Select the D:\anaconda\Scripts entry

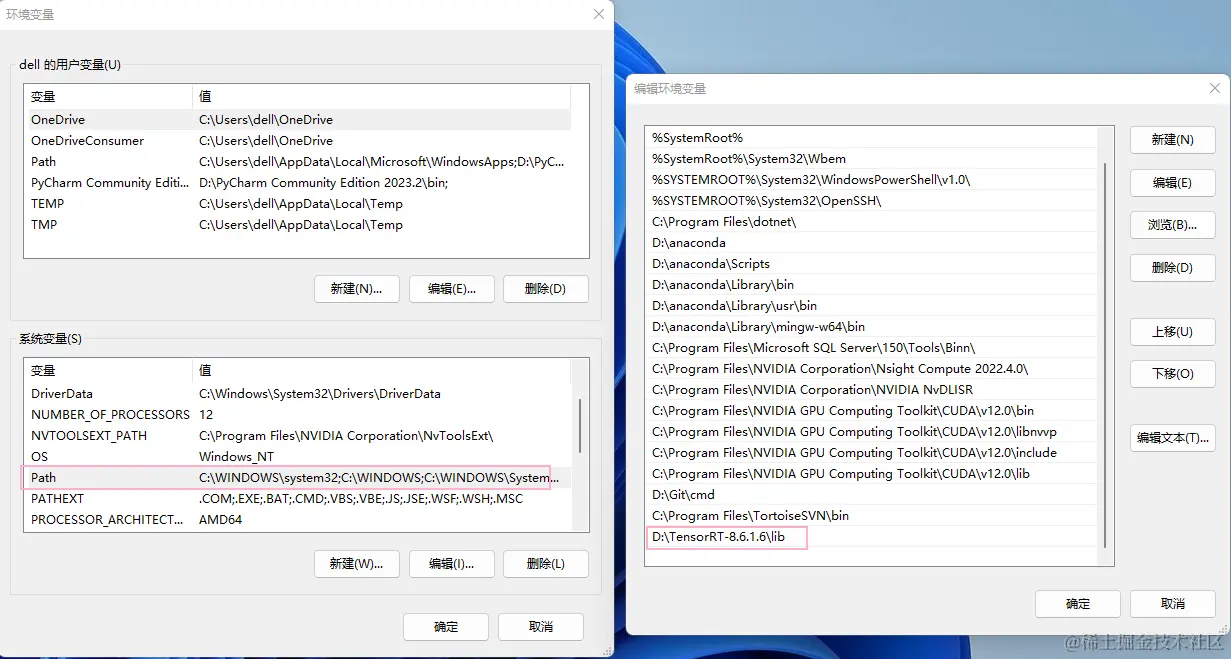tap(871, 263)
